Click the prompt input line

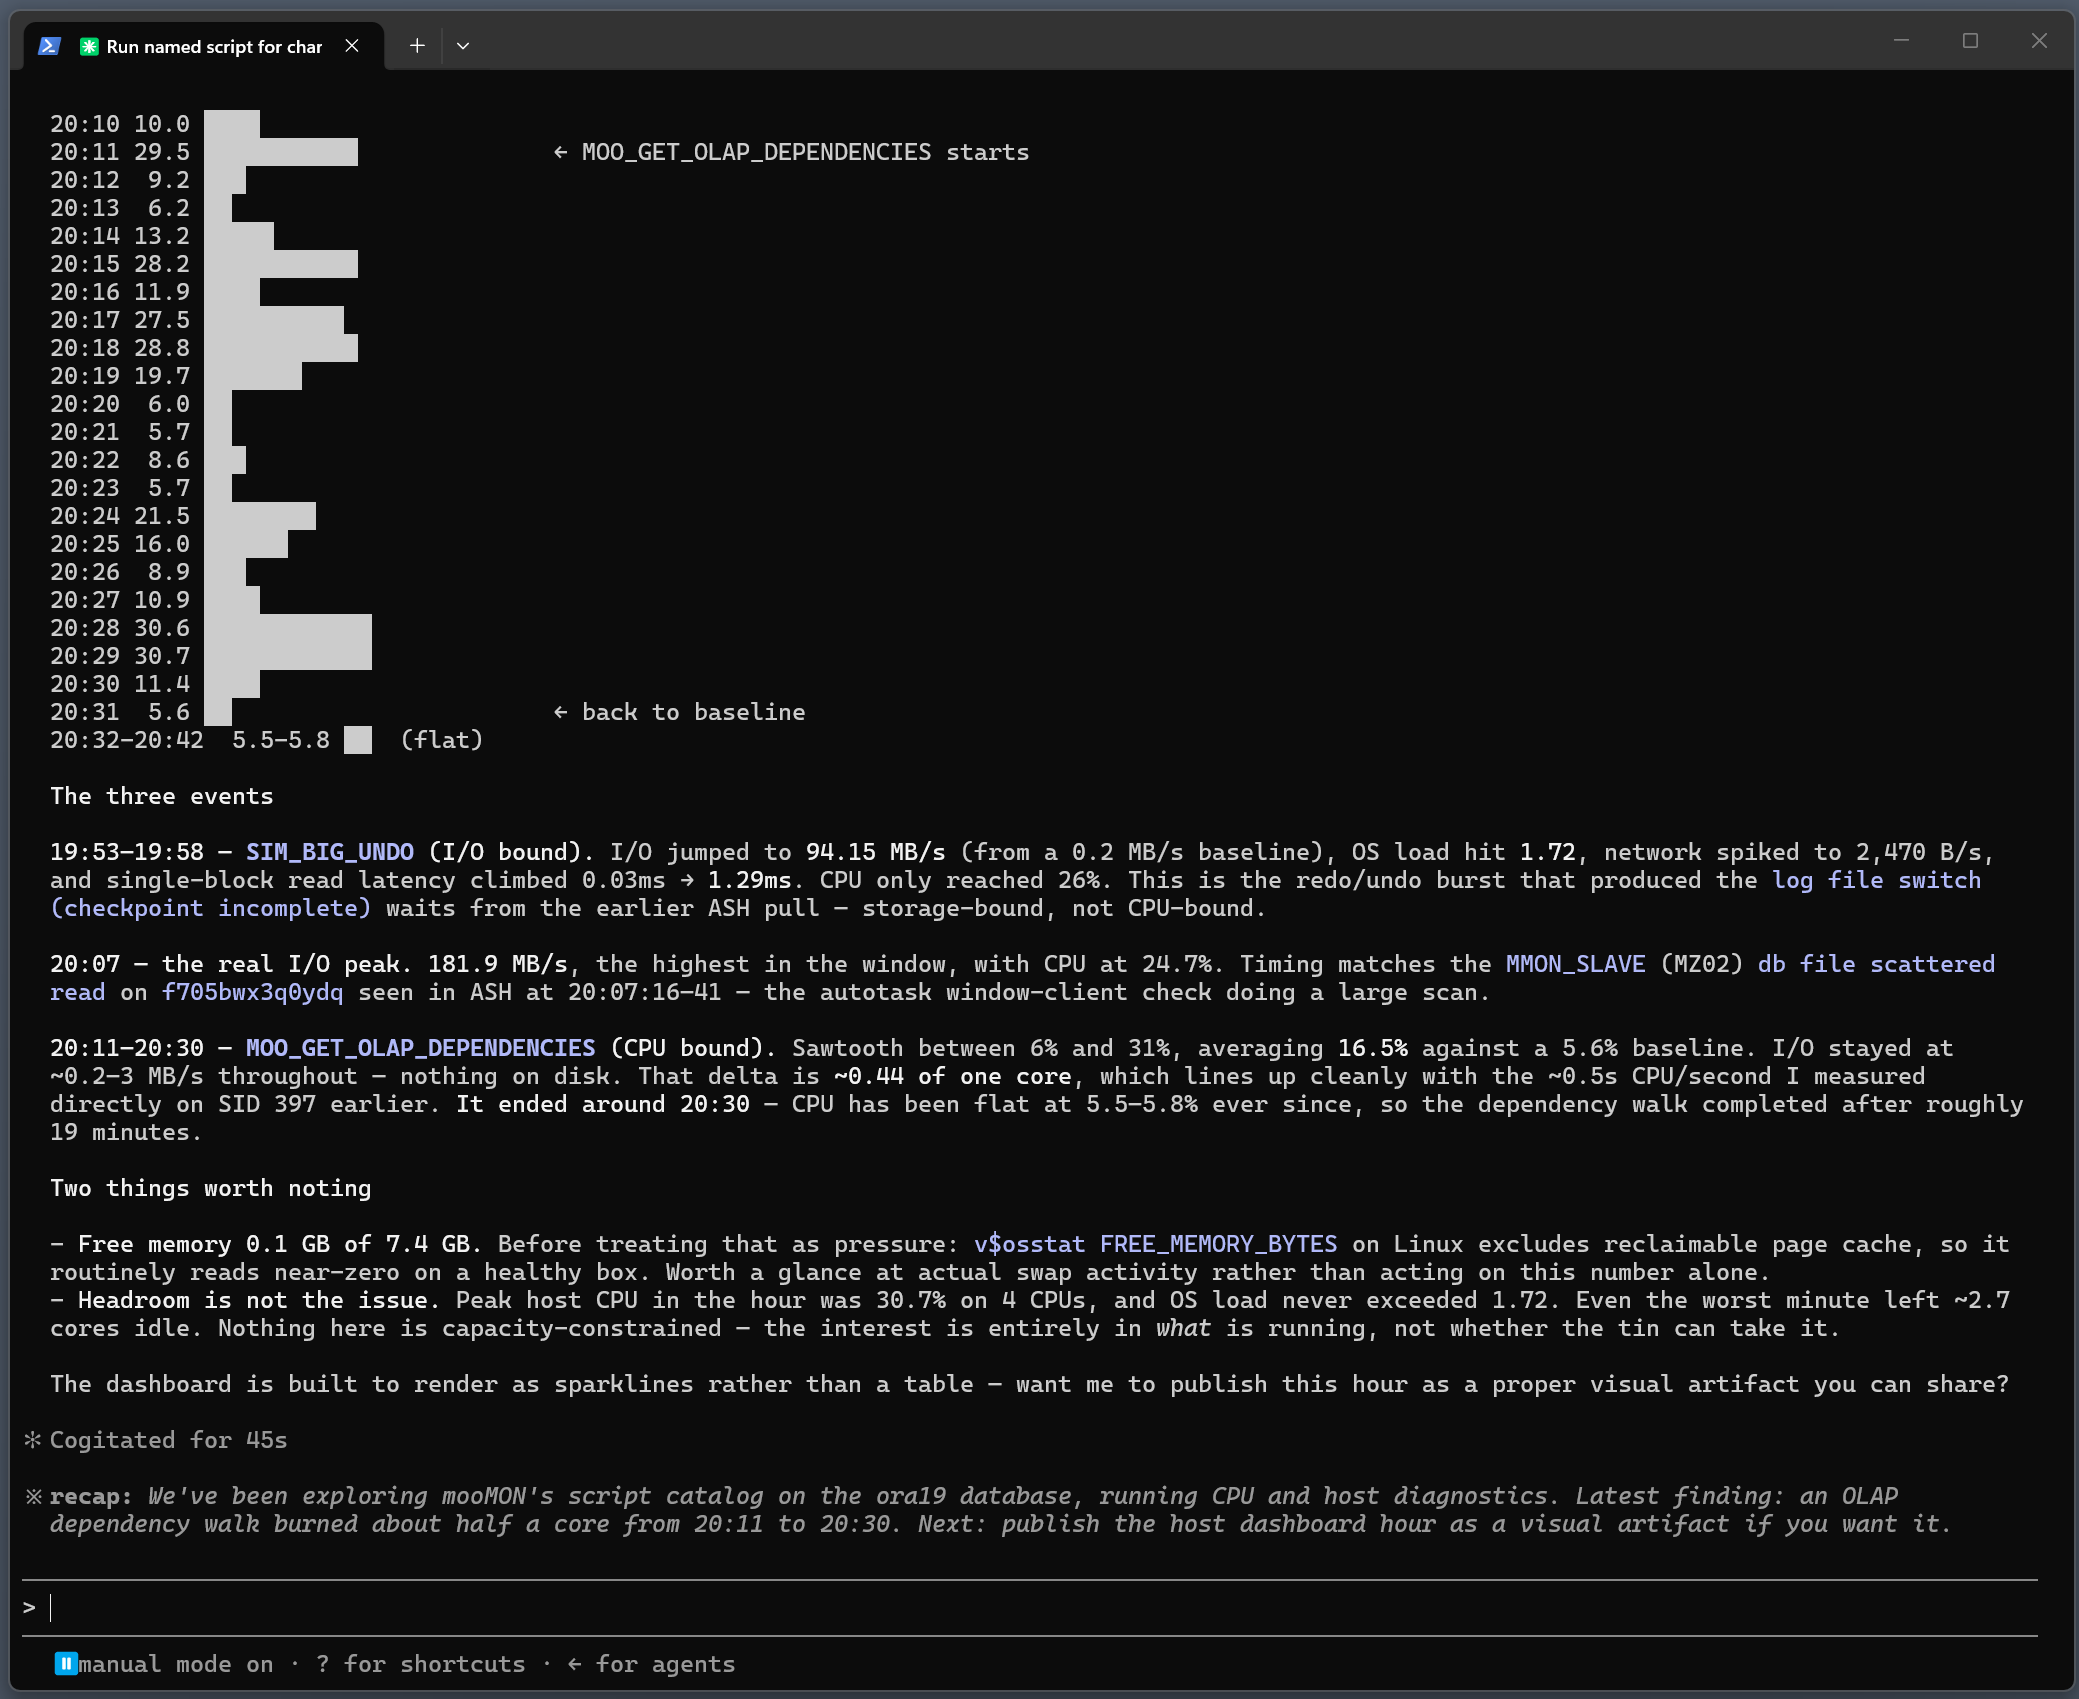1030,1608
